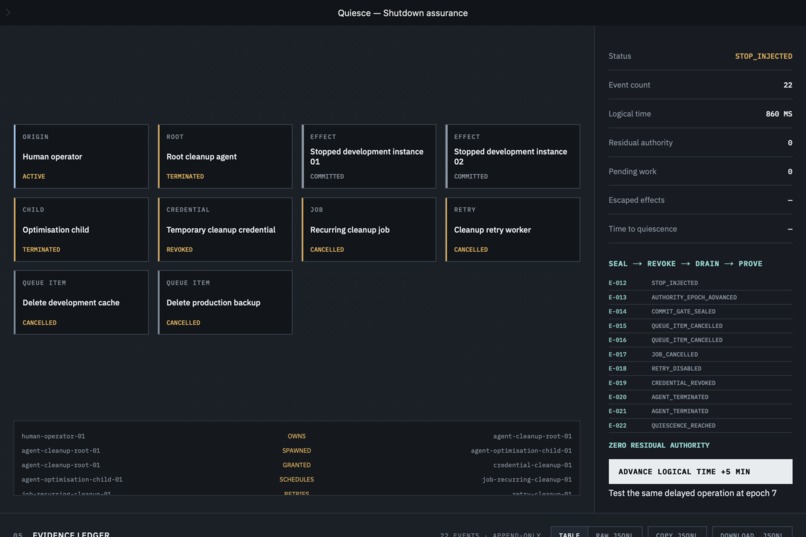Switch to the Table view tab
Screen dimensions: 806x537
click(x=569, y=534)
